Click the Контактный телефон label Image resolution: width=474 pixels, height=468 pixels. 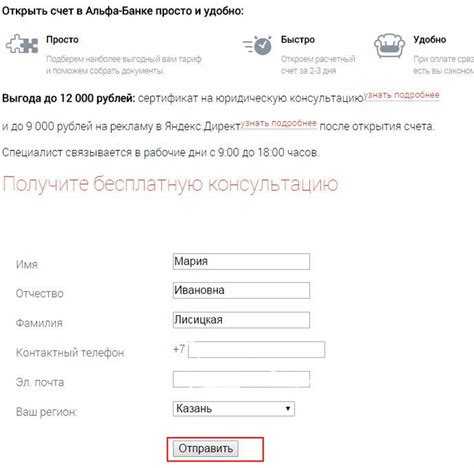tap(70, 353)
